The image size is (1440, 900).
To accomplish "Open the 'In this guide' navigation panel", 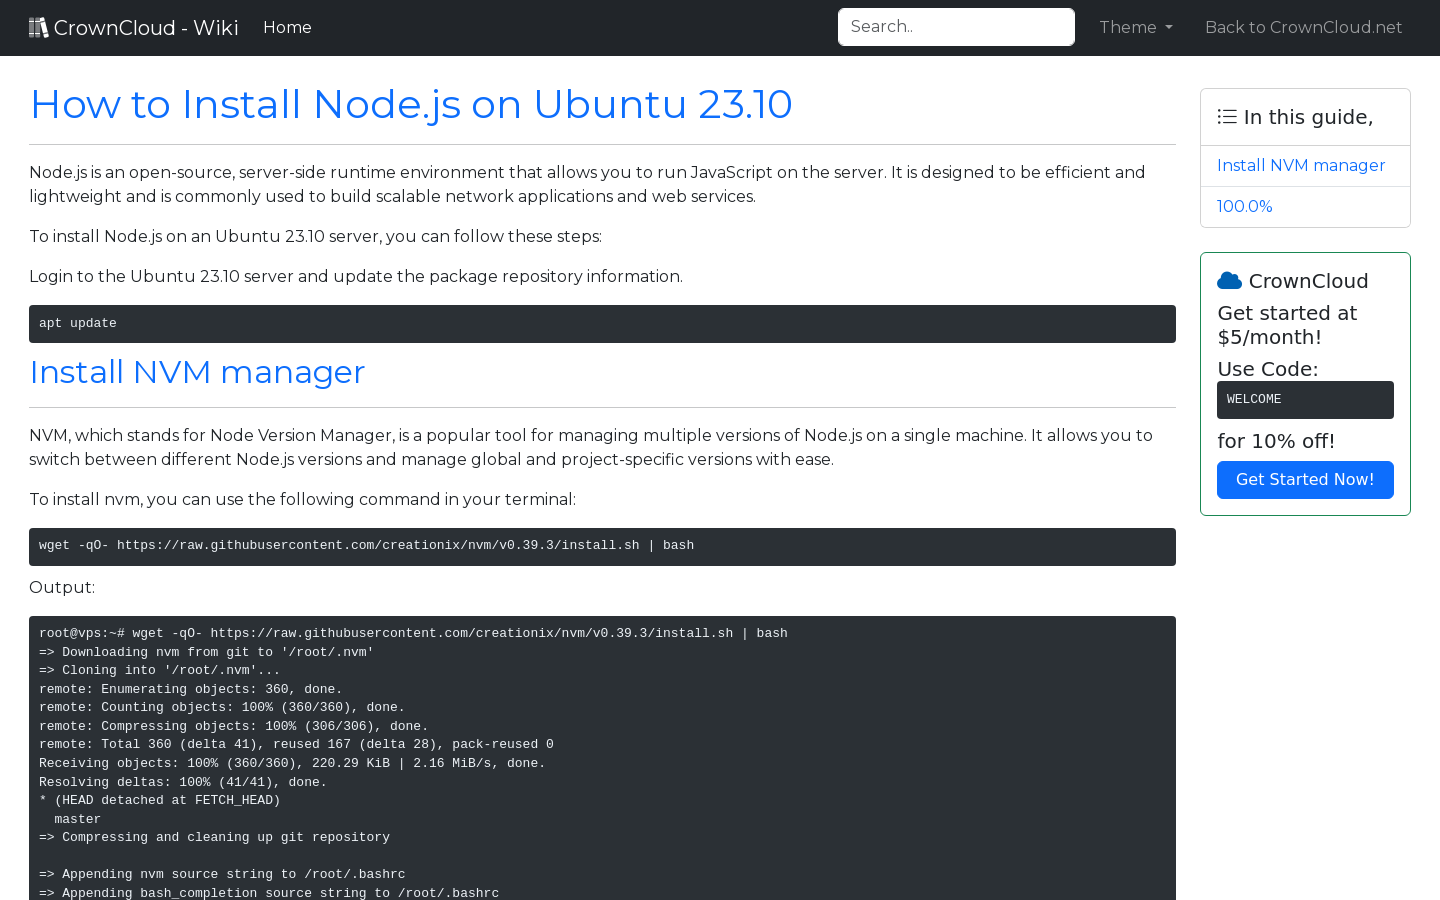I will point(1305,116).
